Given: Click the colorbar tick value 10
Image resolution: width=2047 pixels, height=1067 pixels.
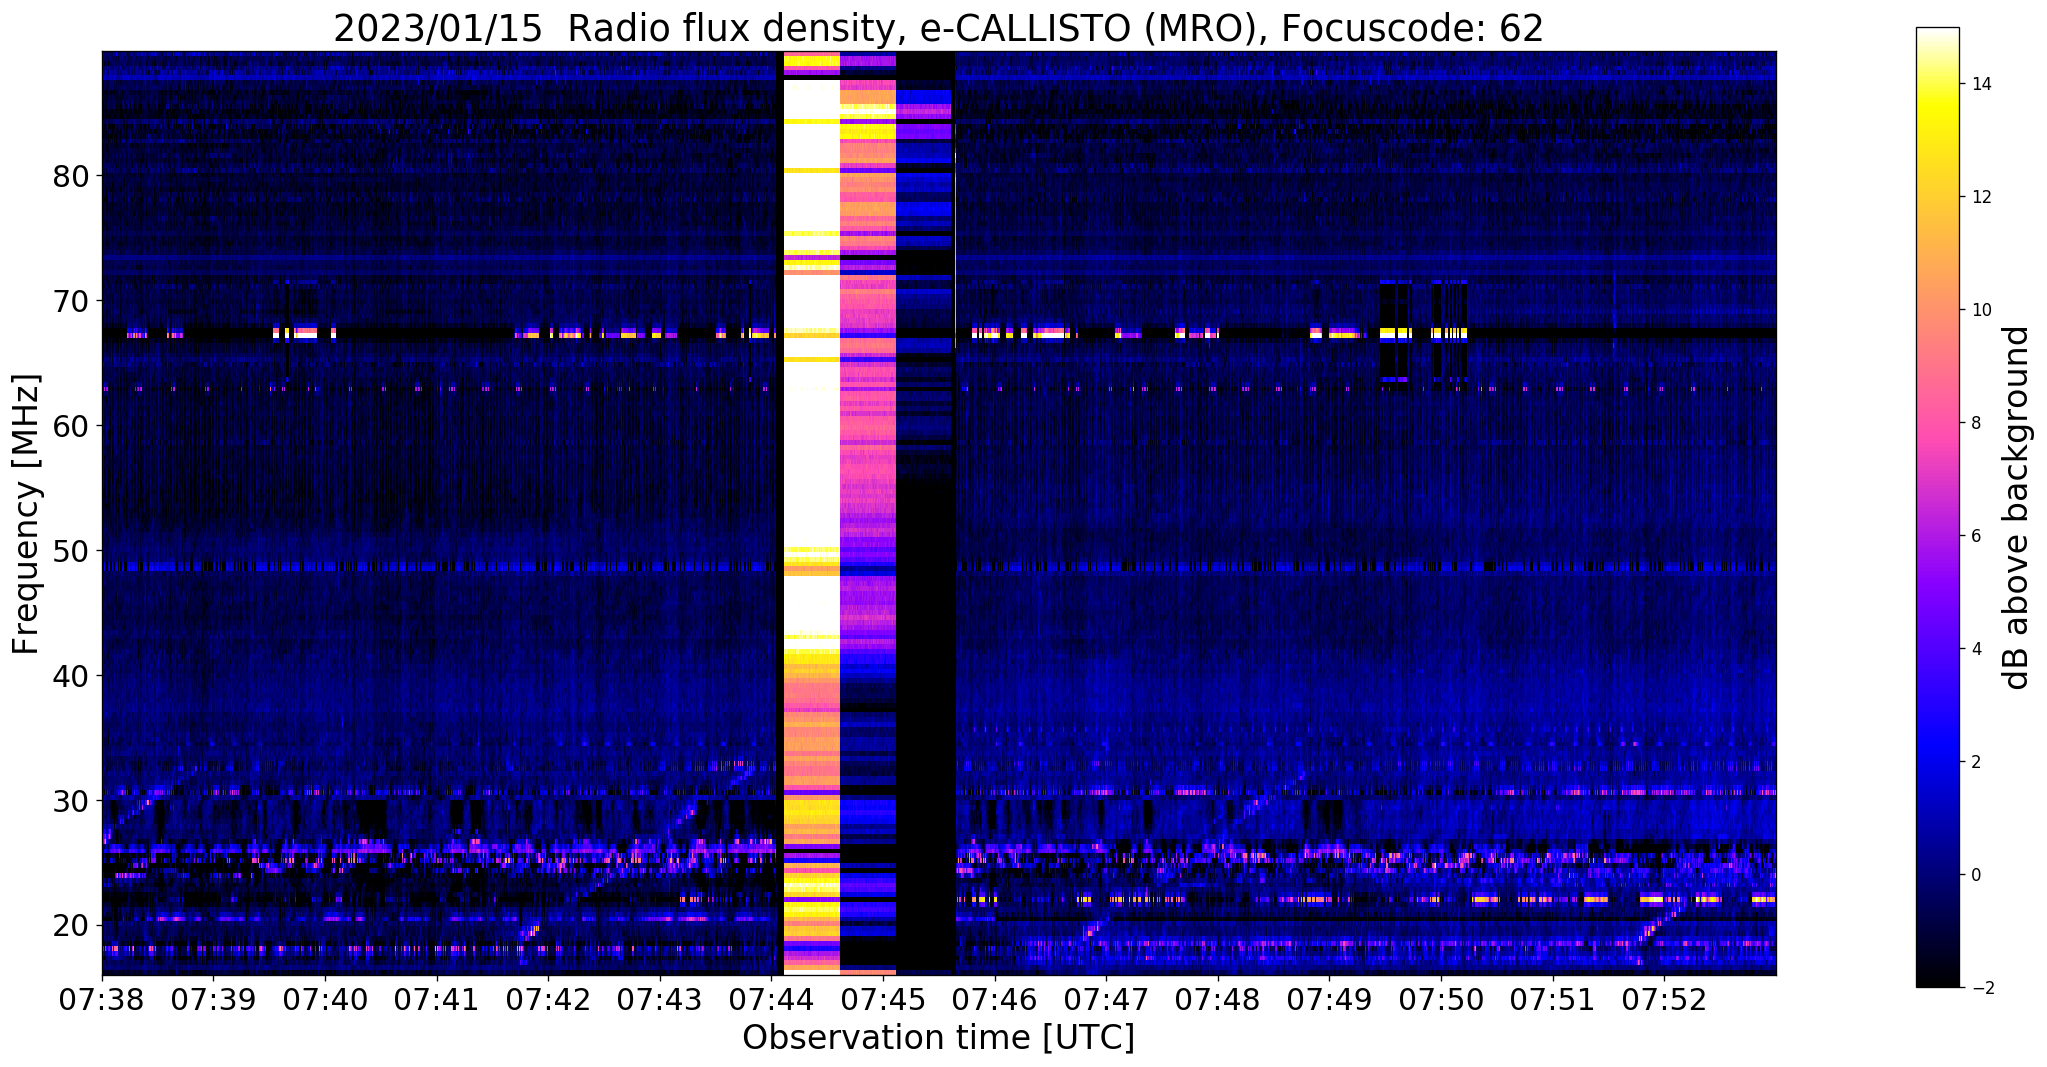Looking at the screenshot, I should [1980, 310].
